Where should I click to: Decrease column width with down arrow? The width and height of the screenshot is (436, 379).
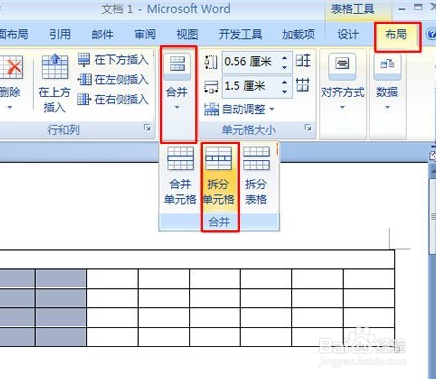285,92
